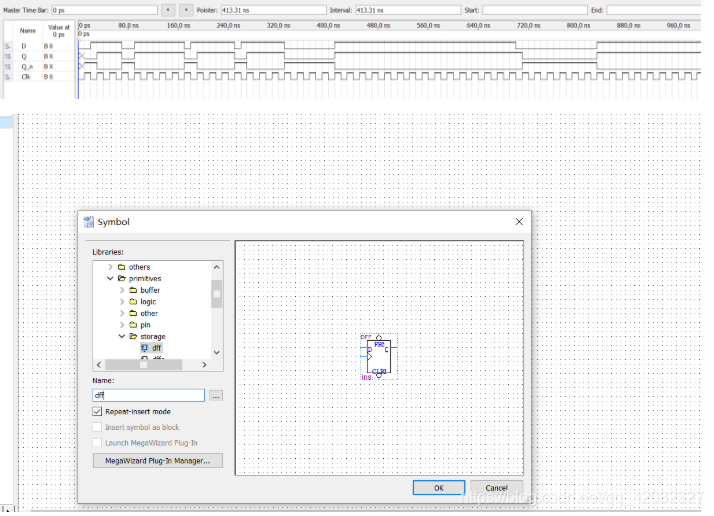
Task: Click the symbol Name input field
Action: (148, 395)
